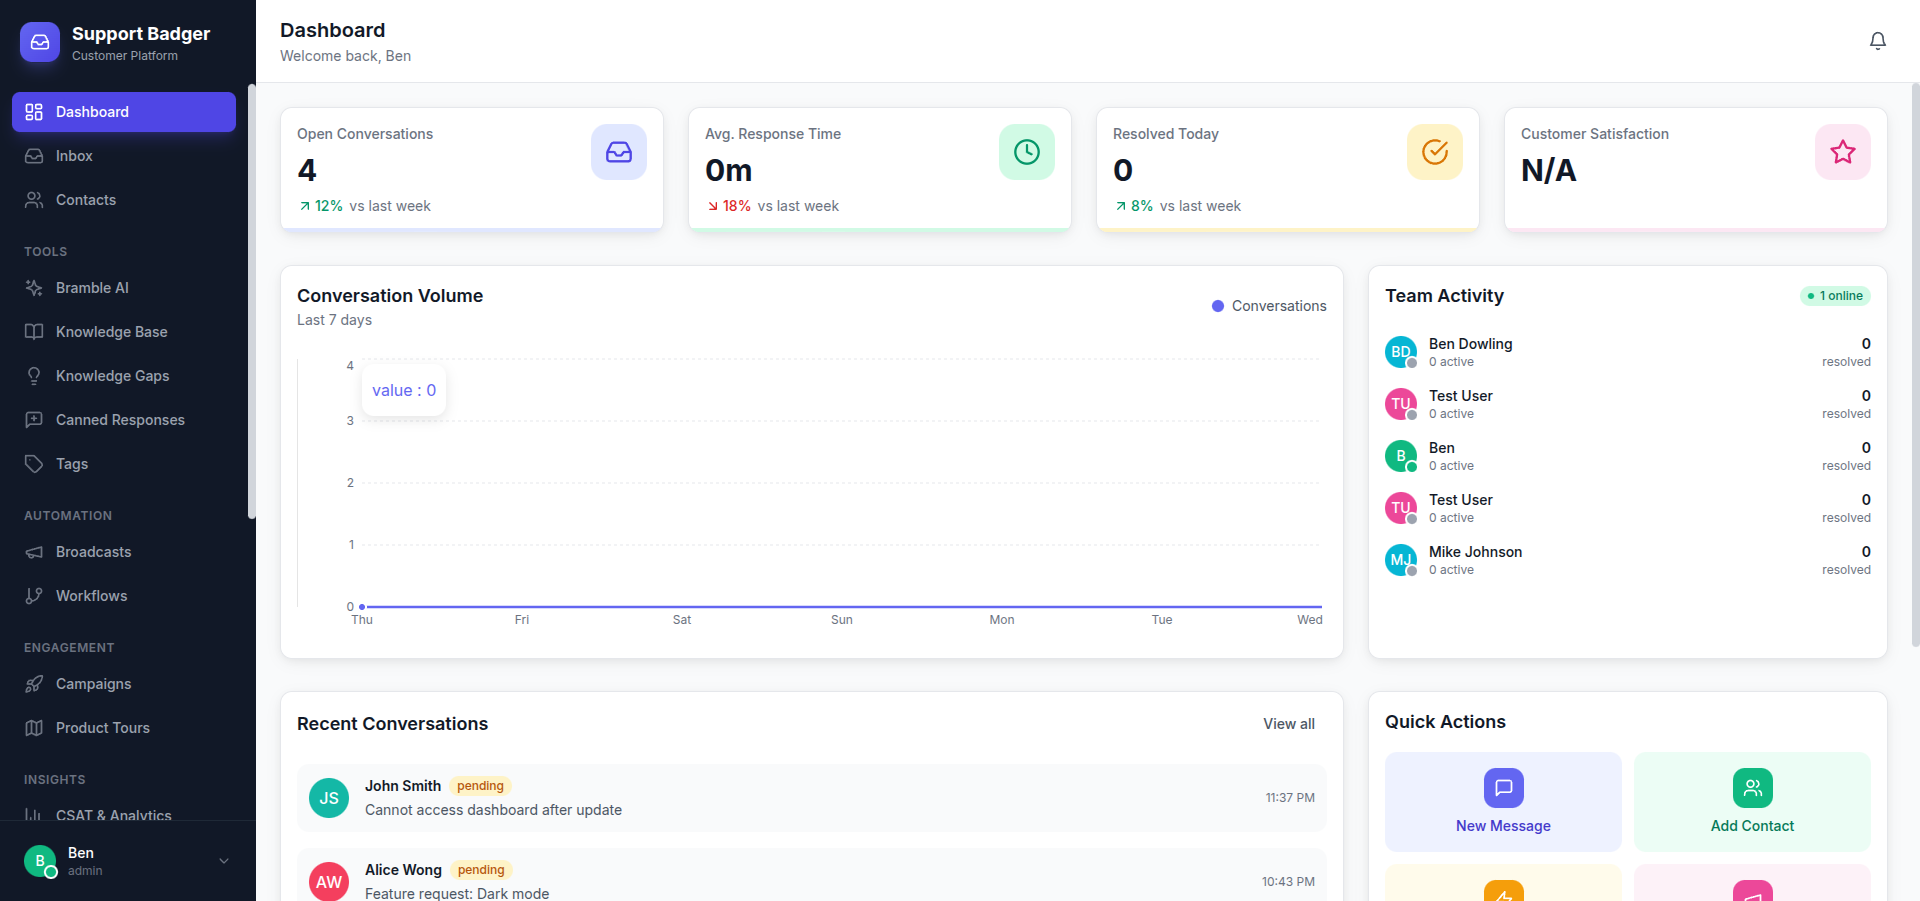1920x901 pixels.
Task: Go to Bramble AI tool
Action: [x=92, y=288]
